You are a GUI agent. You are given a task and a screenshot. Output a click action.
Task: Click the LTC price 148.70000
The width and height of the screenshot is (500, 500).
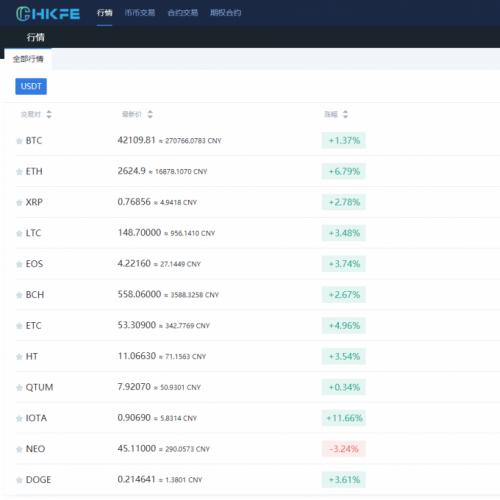[x=139, y=232]
